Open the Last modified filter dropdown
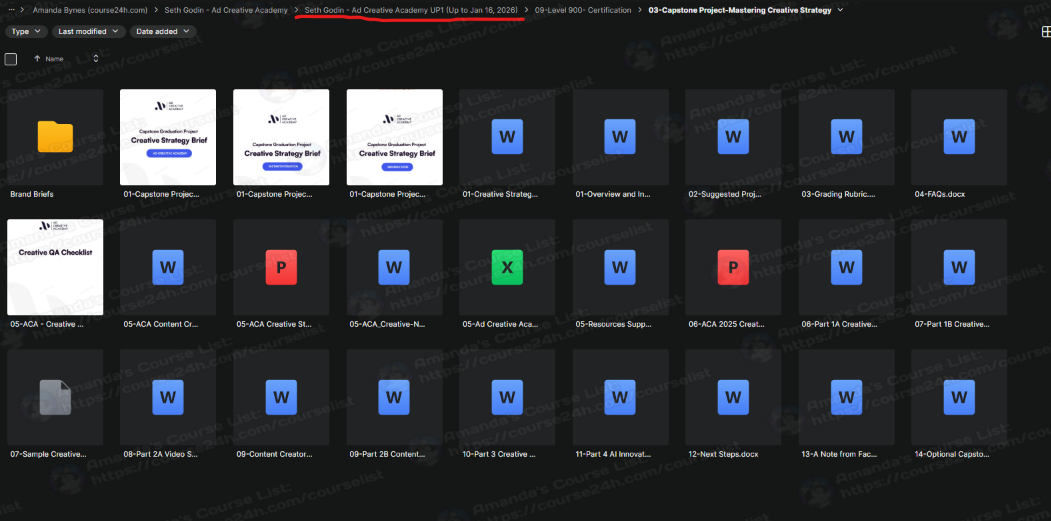Viewport: 1051px width, 521px height. [x=90, y=31]
